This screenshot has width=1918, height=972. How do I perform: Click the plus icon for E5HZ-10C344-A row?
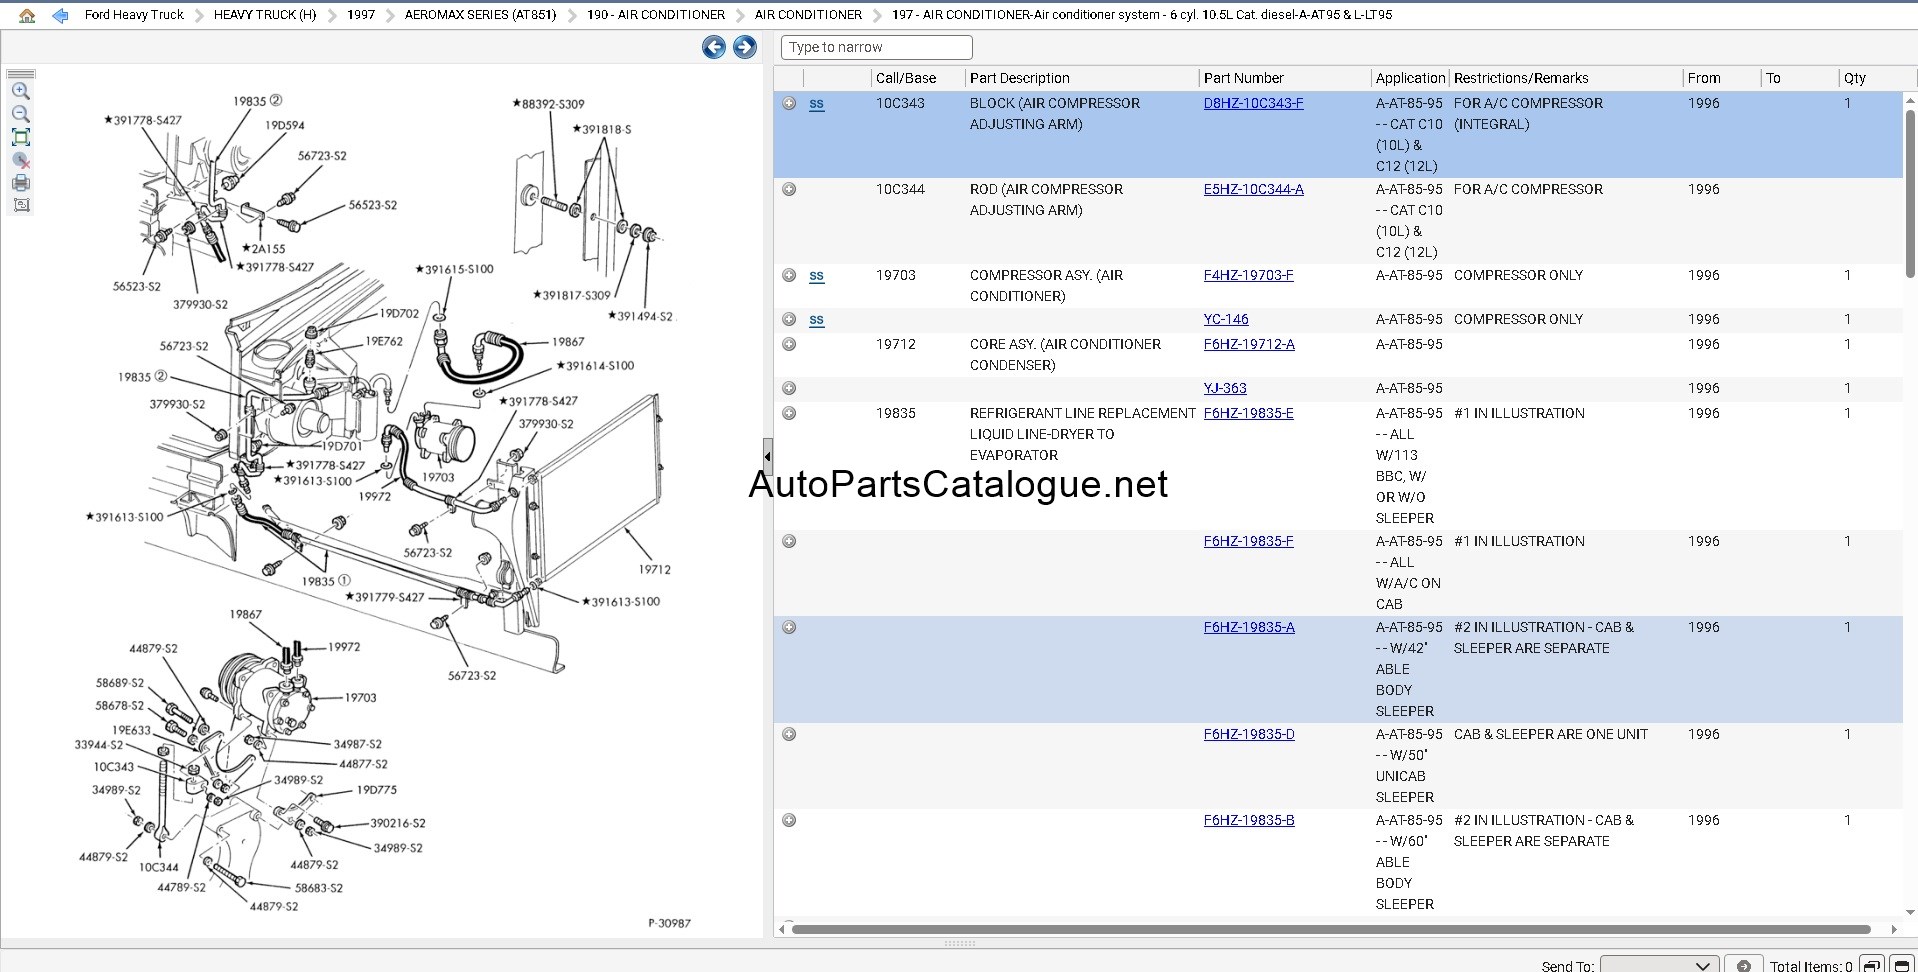(789, 189)
